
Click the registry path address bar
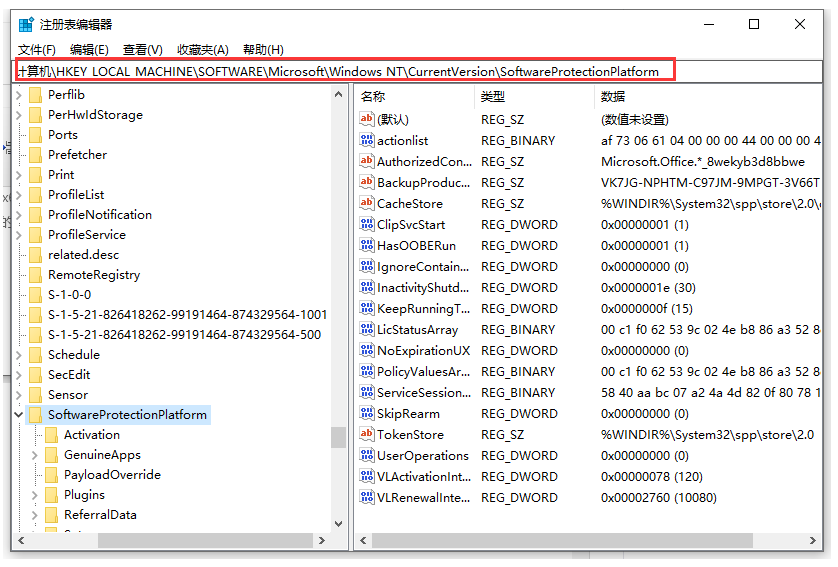coord(346,71)
